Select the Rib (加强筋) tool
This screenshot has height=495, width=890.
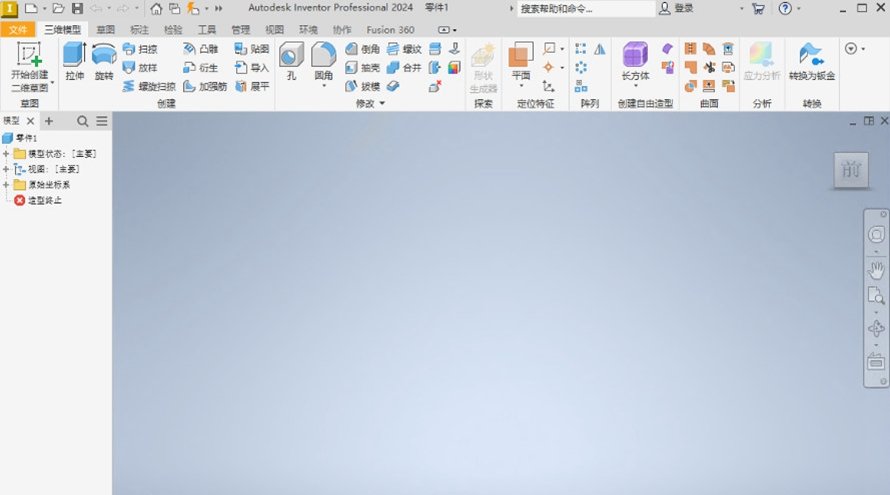[205, 86]
